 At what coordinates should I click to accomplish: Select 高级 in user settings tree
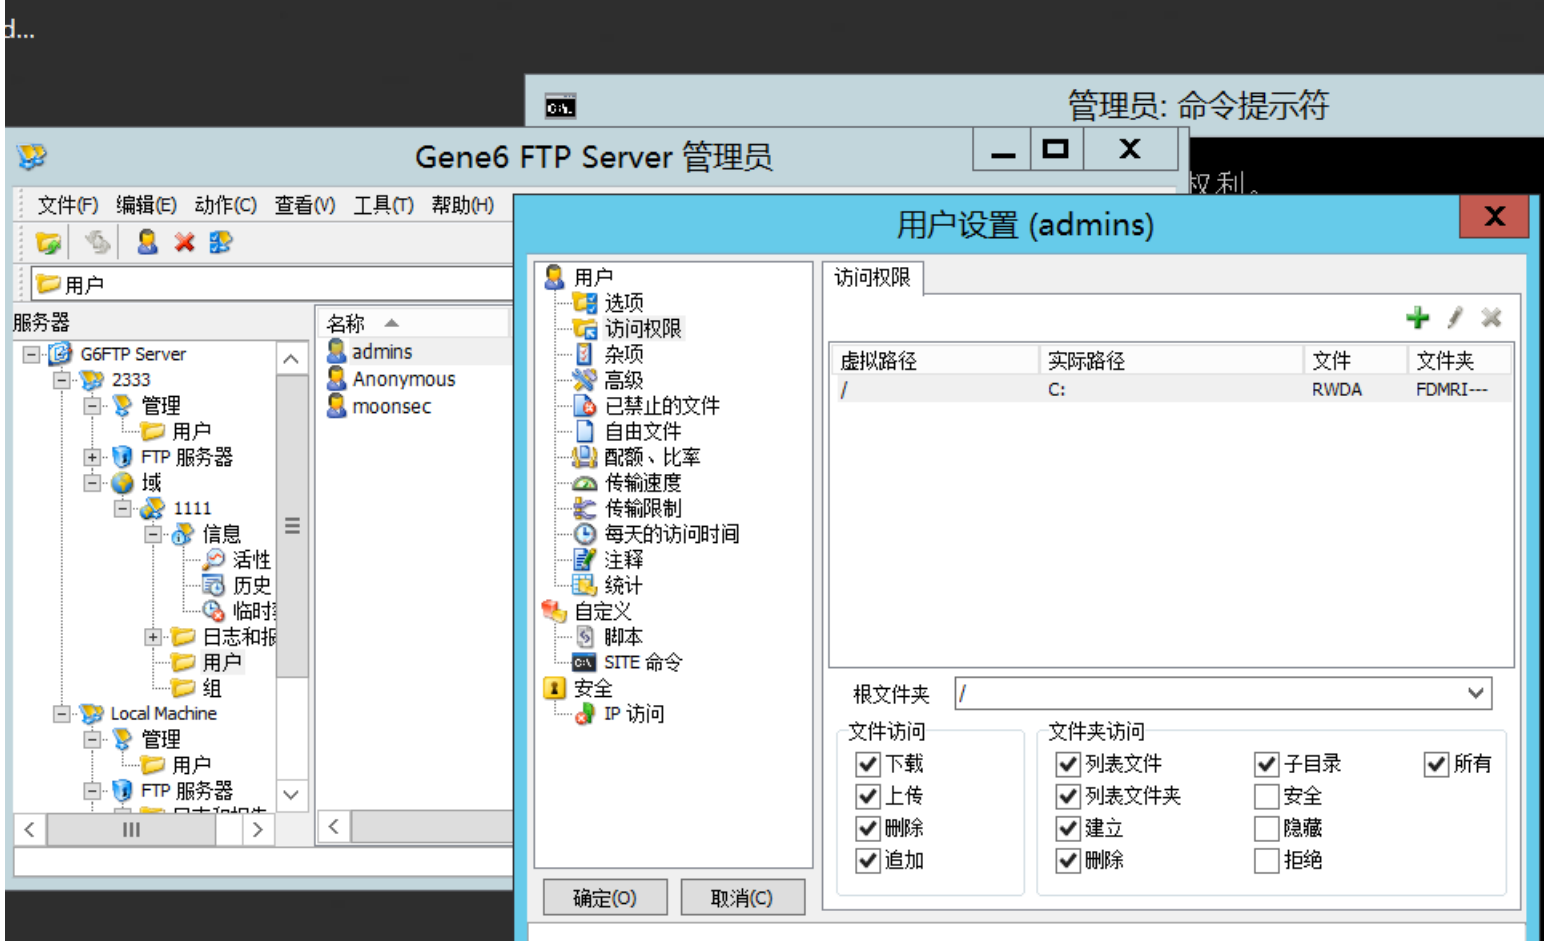pyautogui.click(x=623, y=380)
